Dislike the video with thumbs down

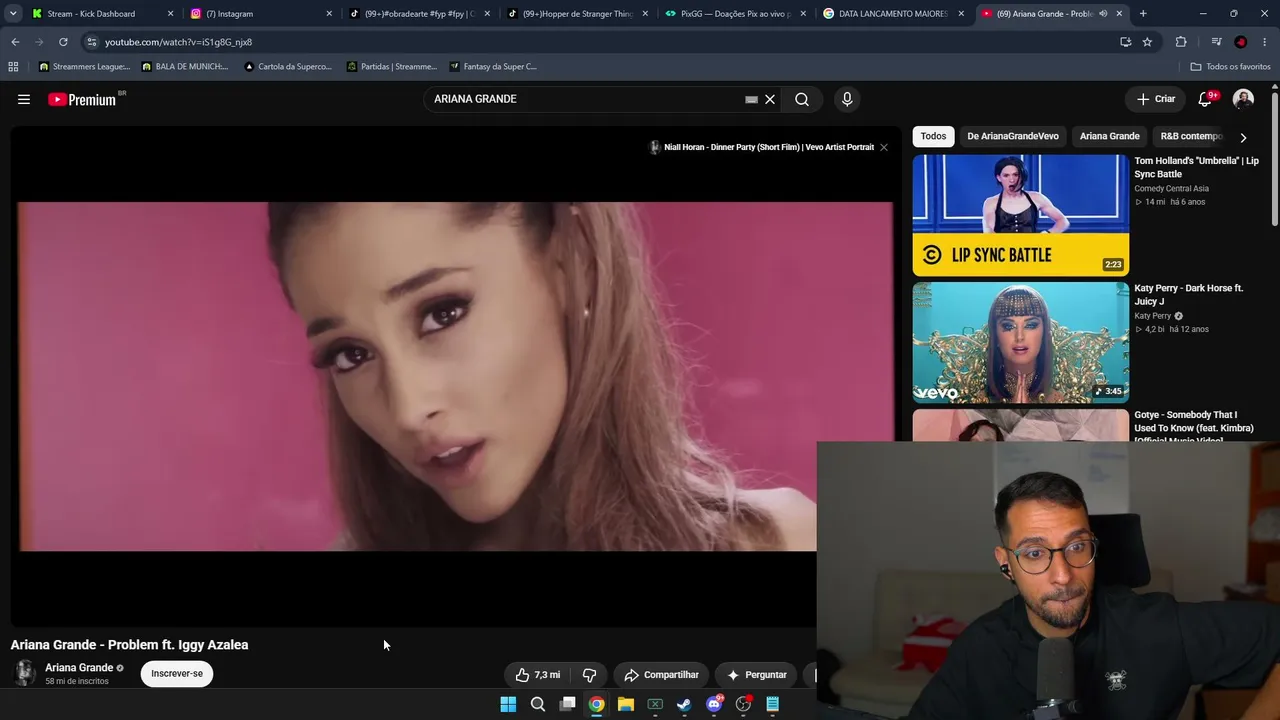[589, 675]
